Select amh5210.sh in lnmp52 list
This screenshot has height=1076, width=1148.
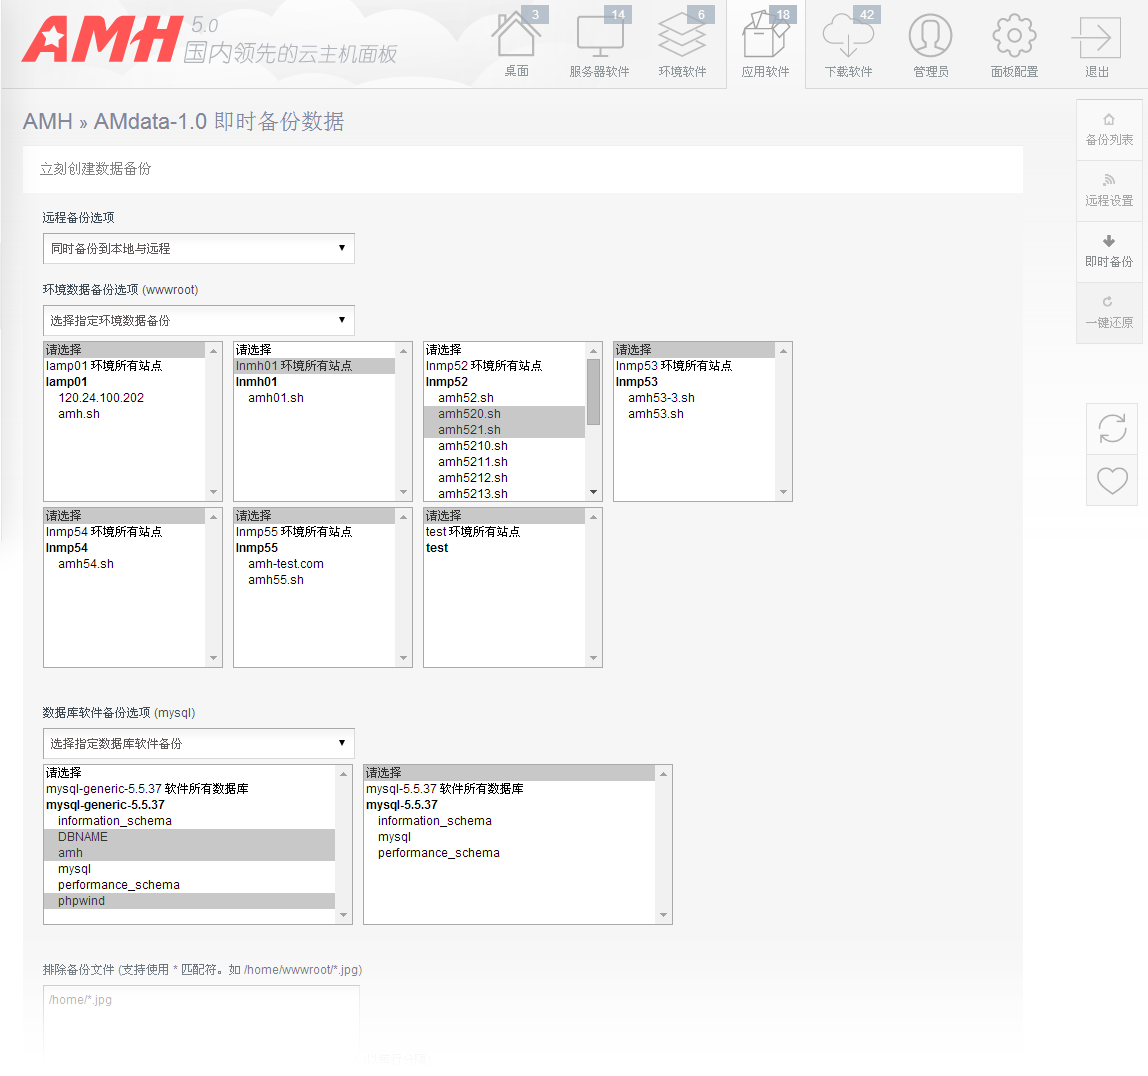(473, 446)
